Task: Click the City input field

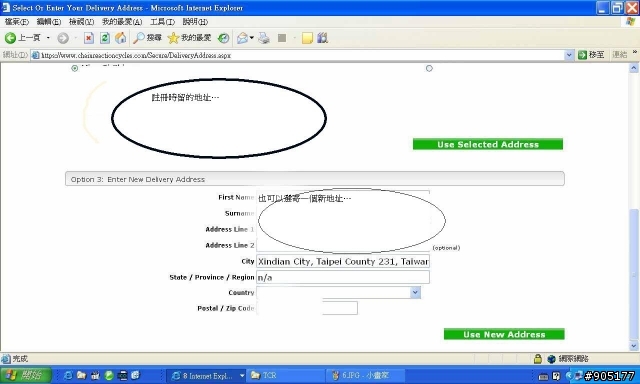Action: [343, 261]
